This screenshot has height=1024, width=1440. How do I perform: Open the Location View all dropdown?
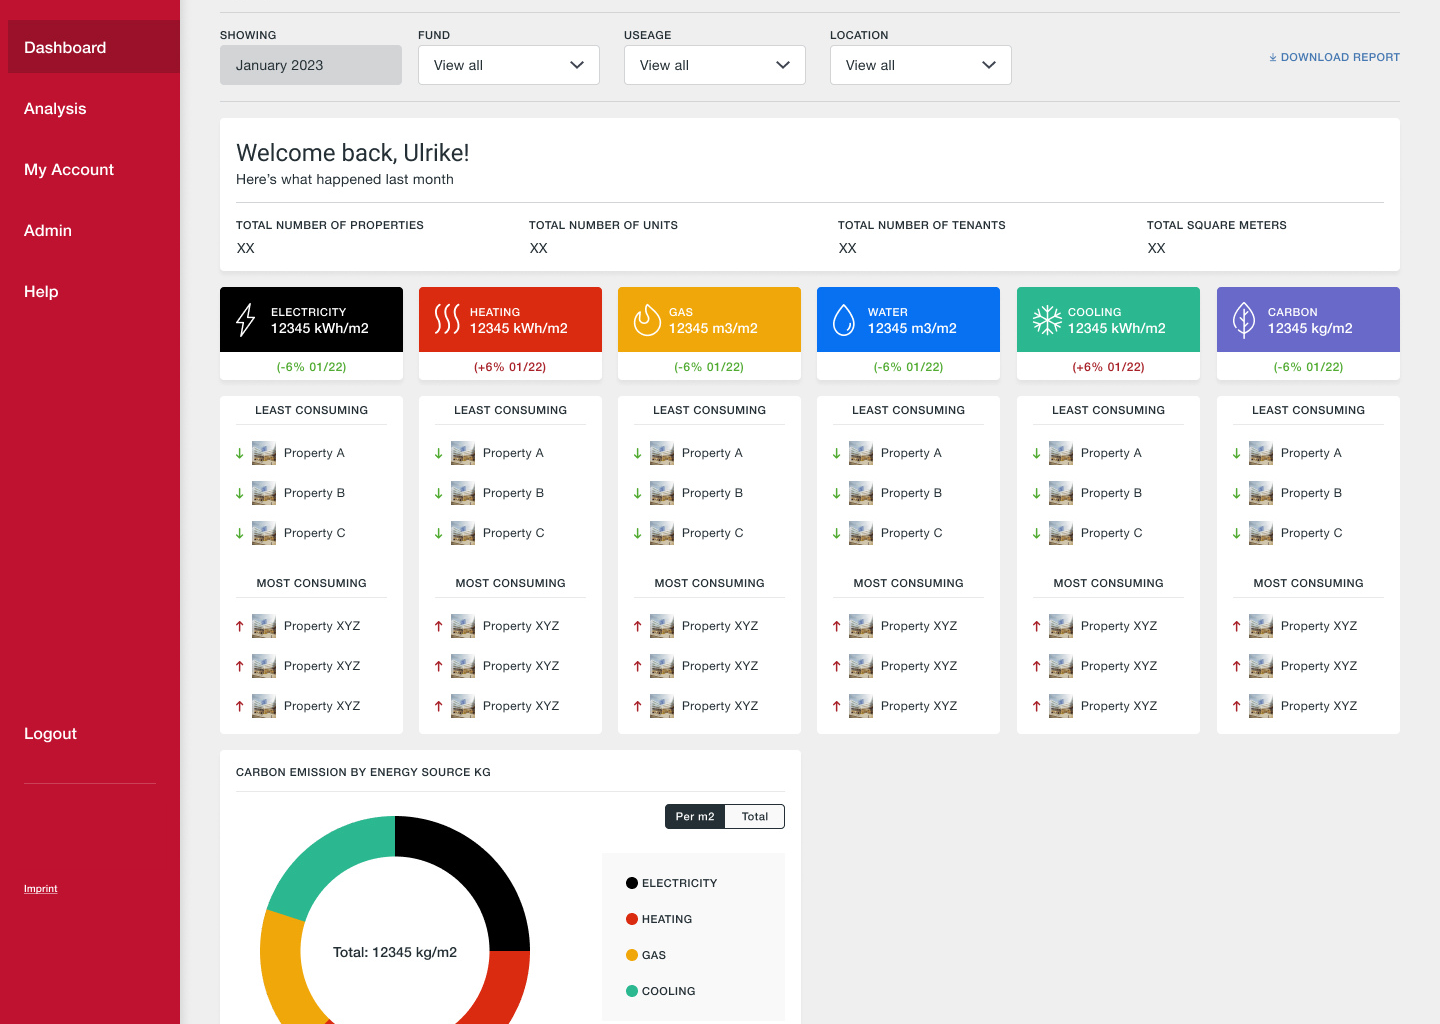click(921, 65)
